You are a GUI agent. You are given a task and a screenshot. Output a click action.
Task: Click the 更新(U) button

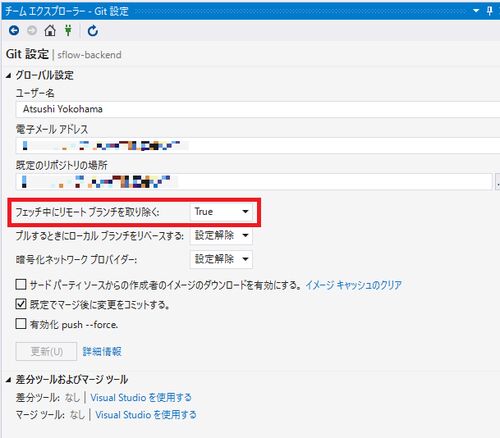pyautogui.click(x=46, y=351)
